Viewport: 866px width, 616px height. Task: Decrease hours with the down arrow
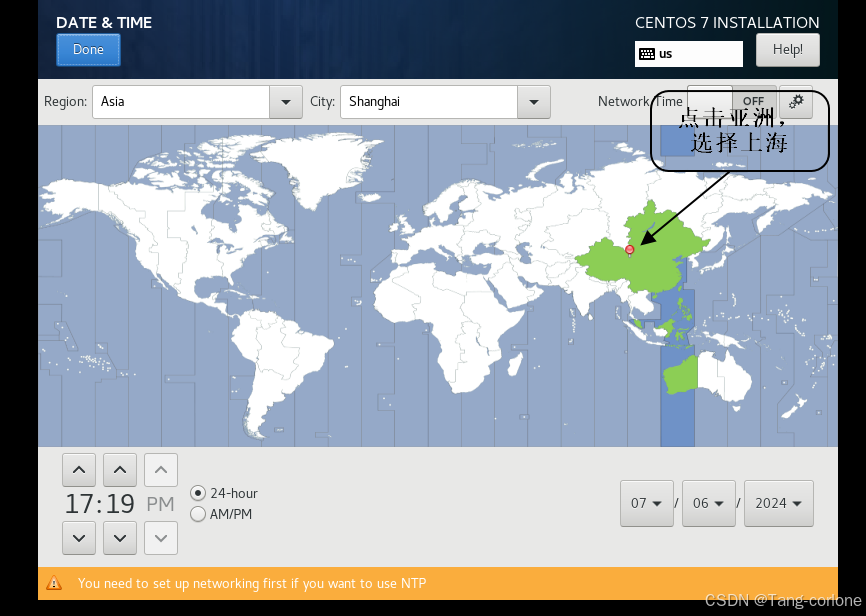[x=79, y=538]
